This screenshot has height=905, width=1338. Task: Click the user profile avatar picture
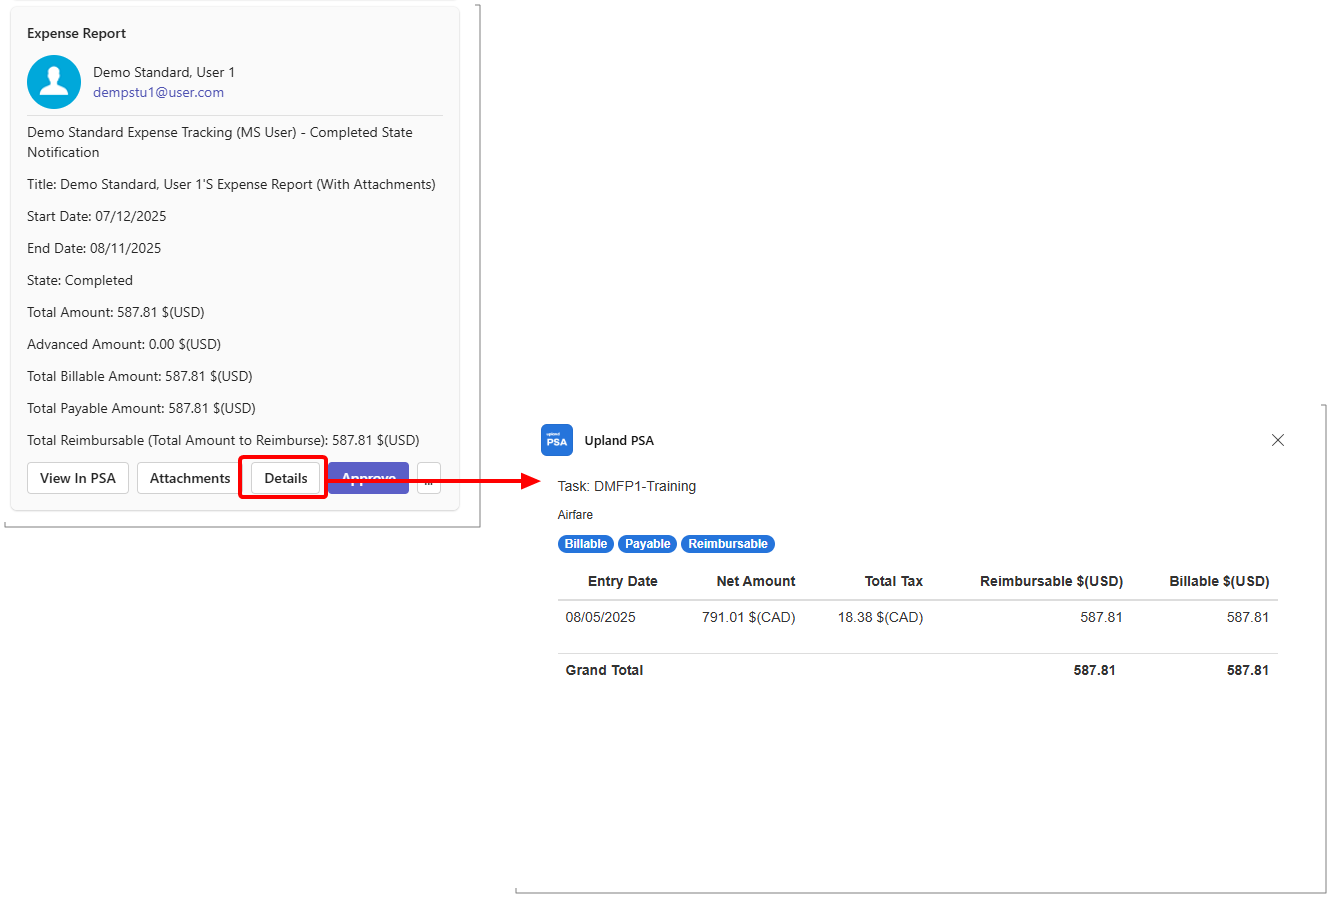coord(53,82)
